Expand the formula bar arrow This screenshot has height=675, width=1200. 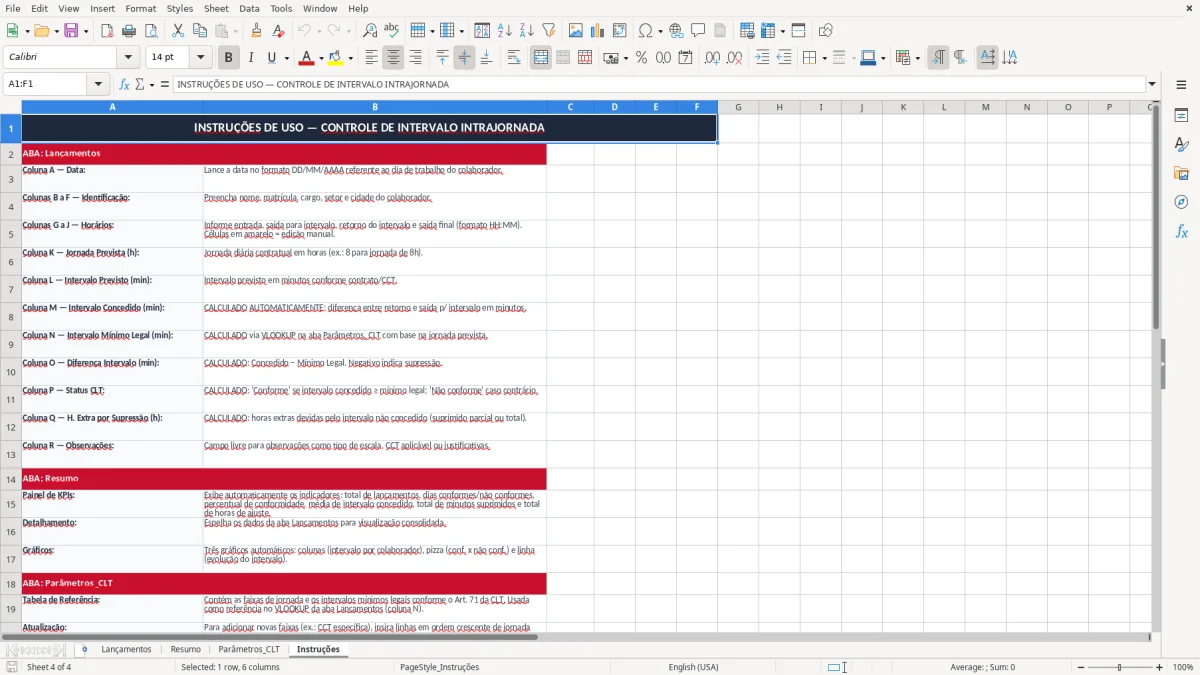1152,84
